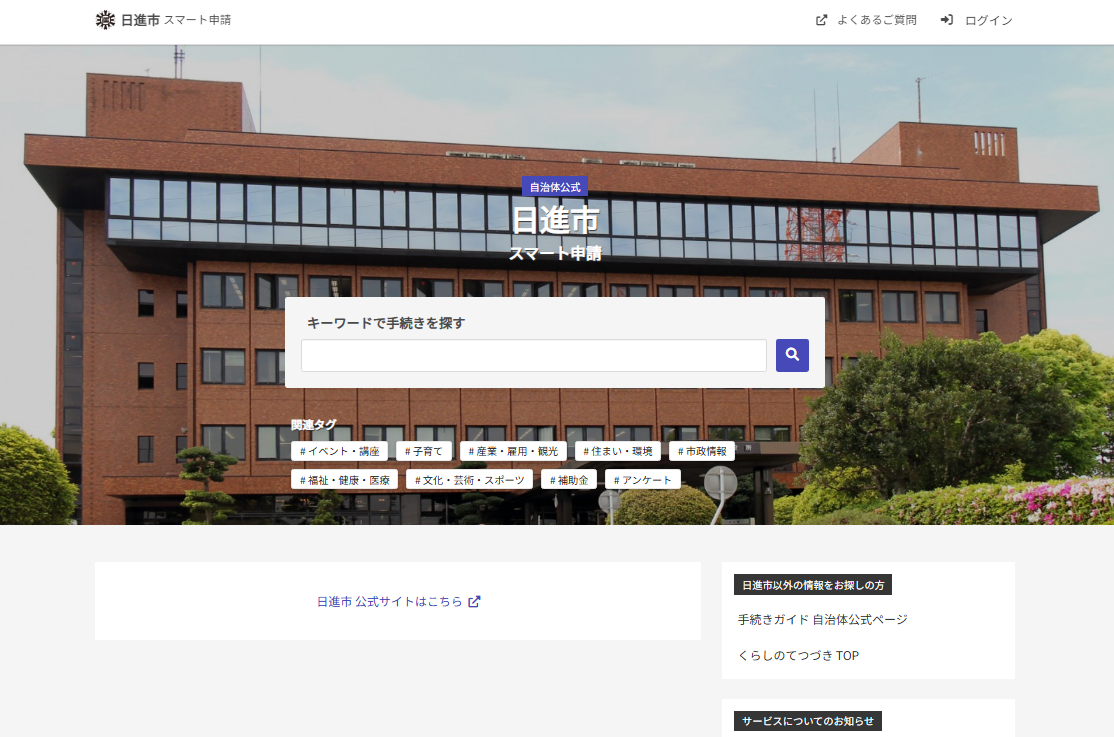The image size is (1114, 737).
Task: Click the Nisshin city emblem logo icon
Action: pos(105,20)
